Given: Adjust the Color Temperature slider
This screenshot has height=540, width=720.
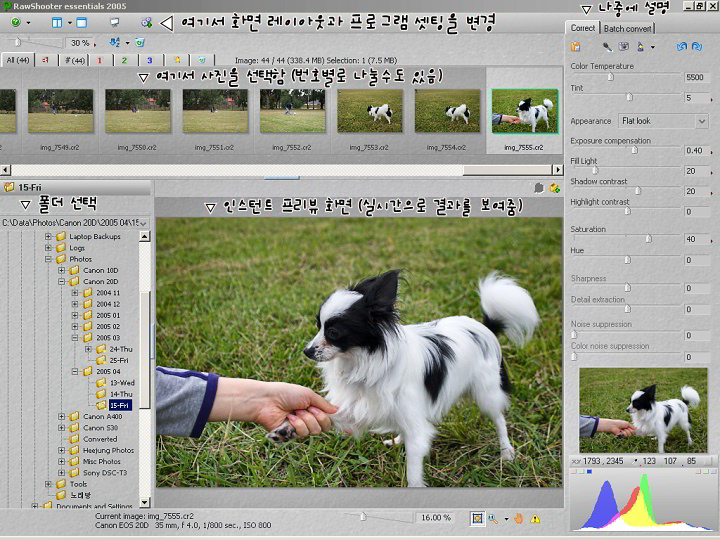Looking at the screenshot, I should click(611, 77).
